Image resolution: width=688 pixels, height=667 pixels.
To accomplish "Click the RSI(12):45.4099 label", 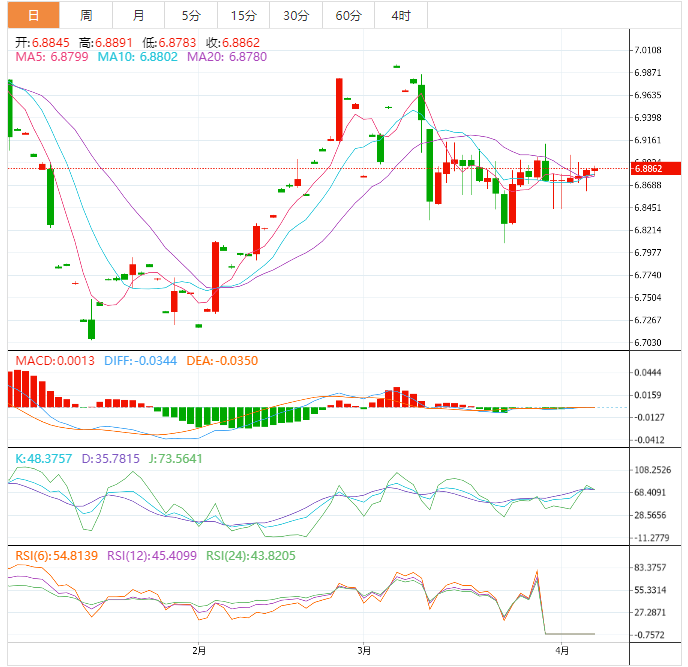I will (x=152, y=556).
